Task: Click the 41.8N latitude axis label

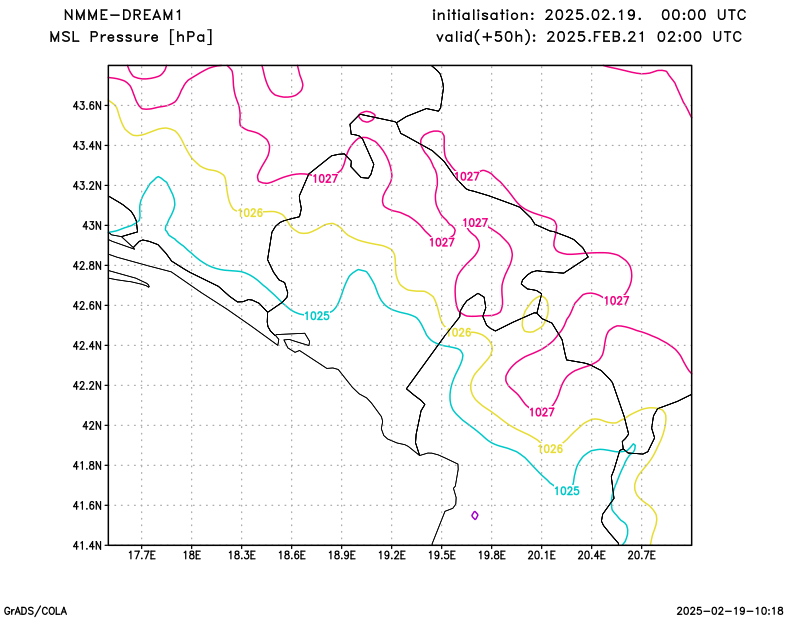Action: (87, 465)
